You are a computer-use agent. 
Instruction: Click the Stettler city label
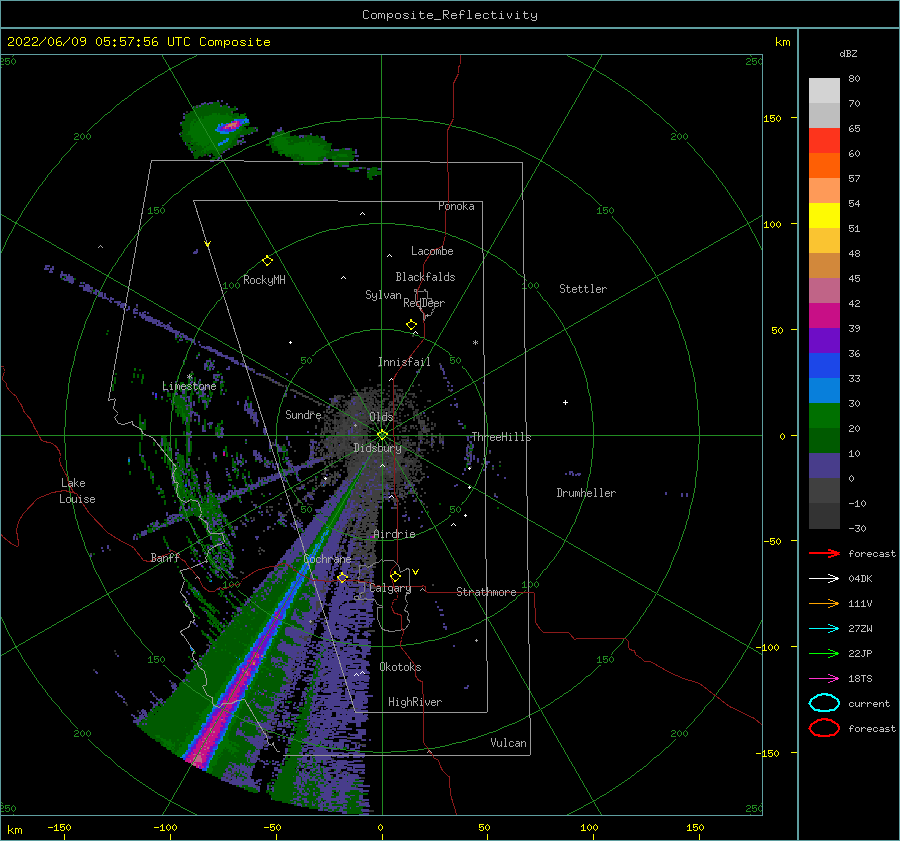coord(583,289)
